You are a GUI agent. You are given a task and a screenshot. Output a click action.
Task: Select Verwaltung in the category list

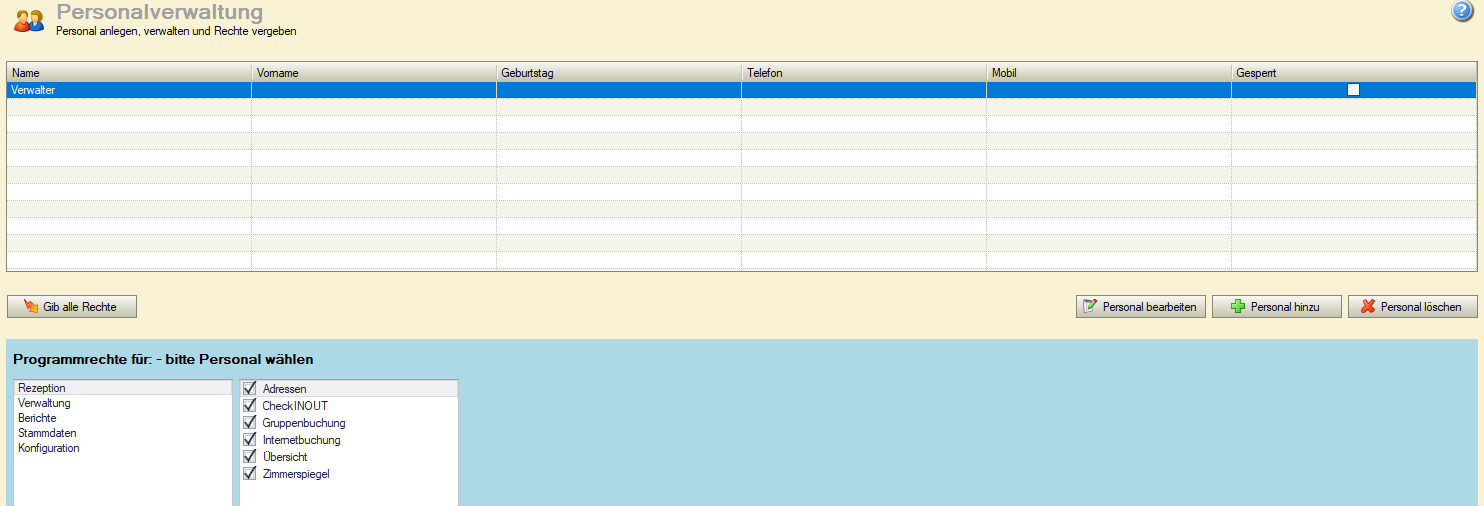44,403
